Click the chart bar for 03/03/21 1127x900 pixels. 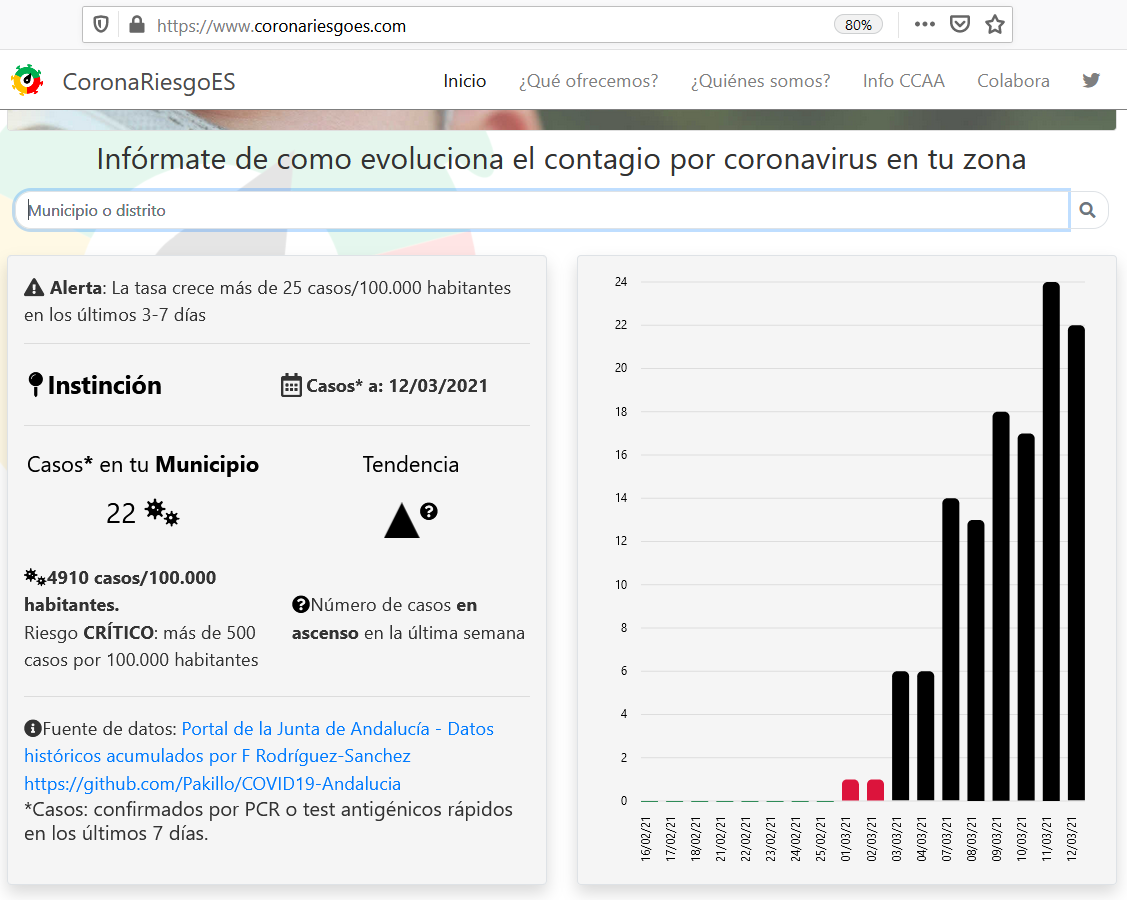900,735
